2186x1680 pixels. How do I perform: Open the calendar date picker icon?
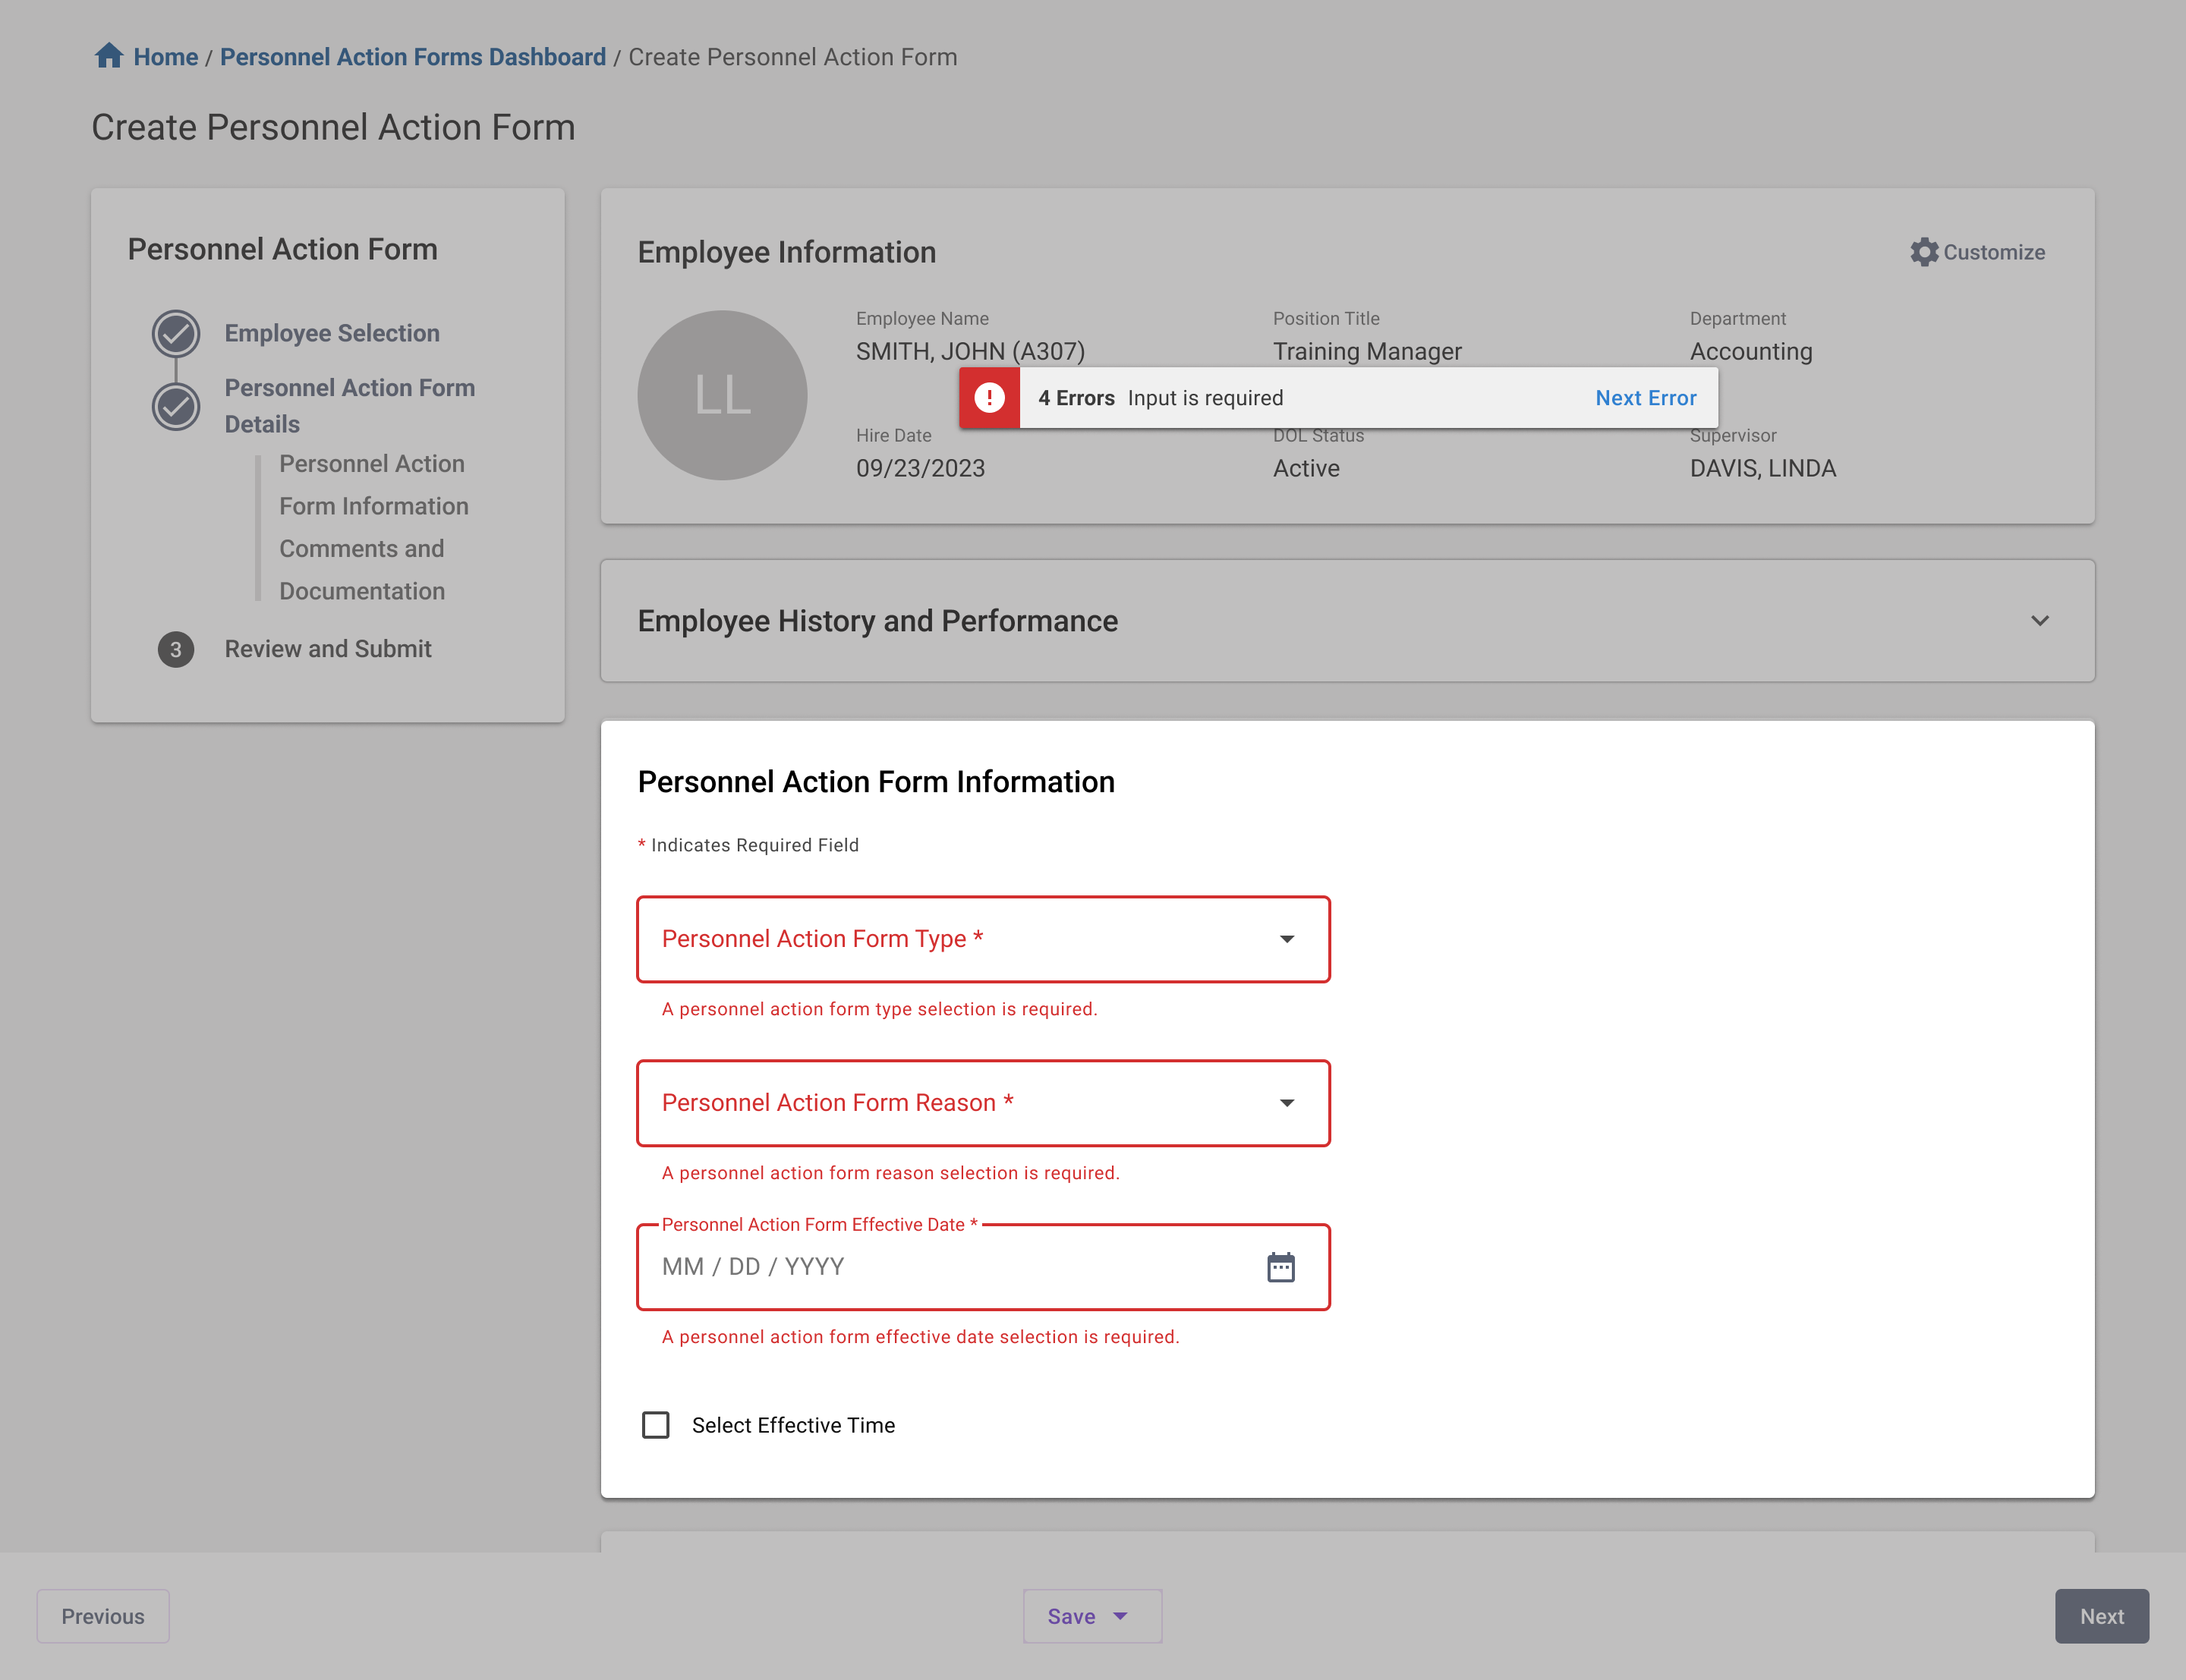point(1280,1267)
